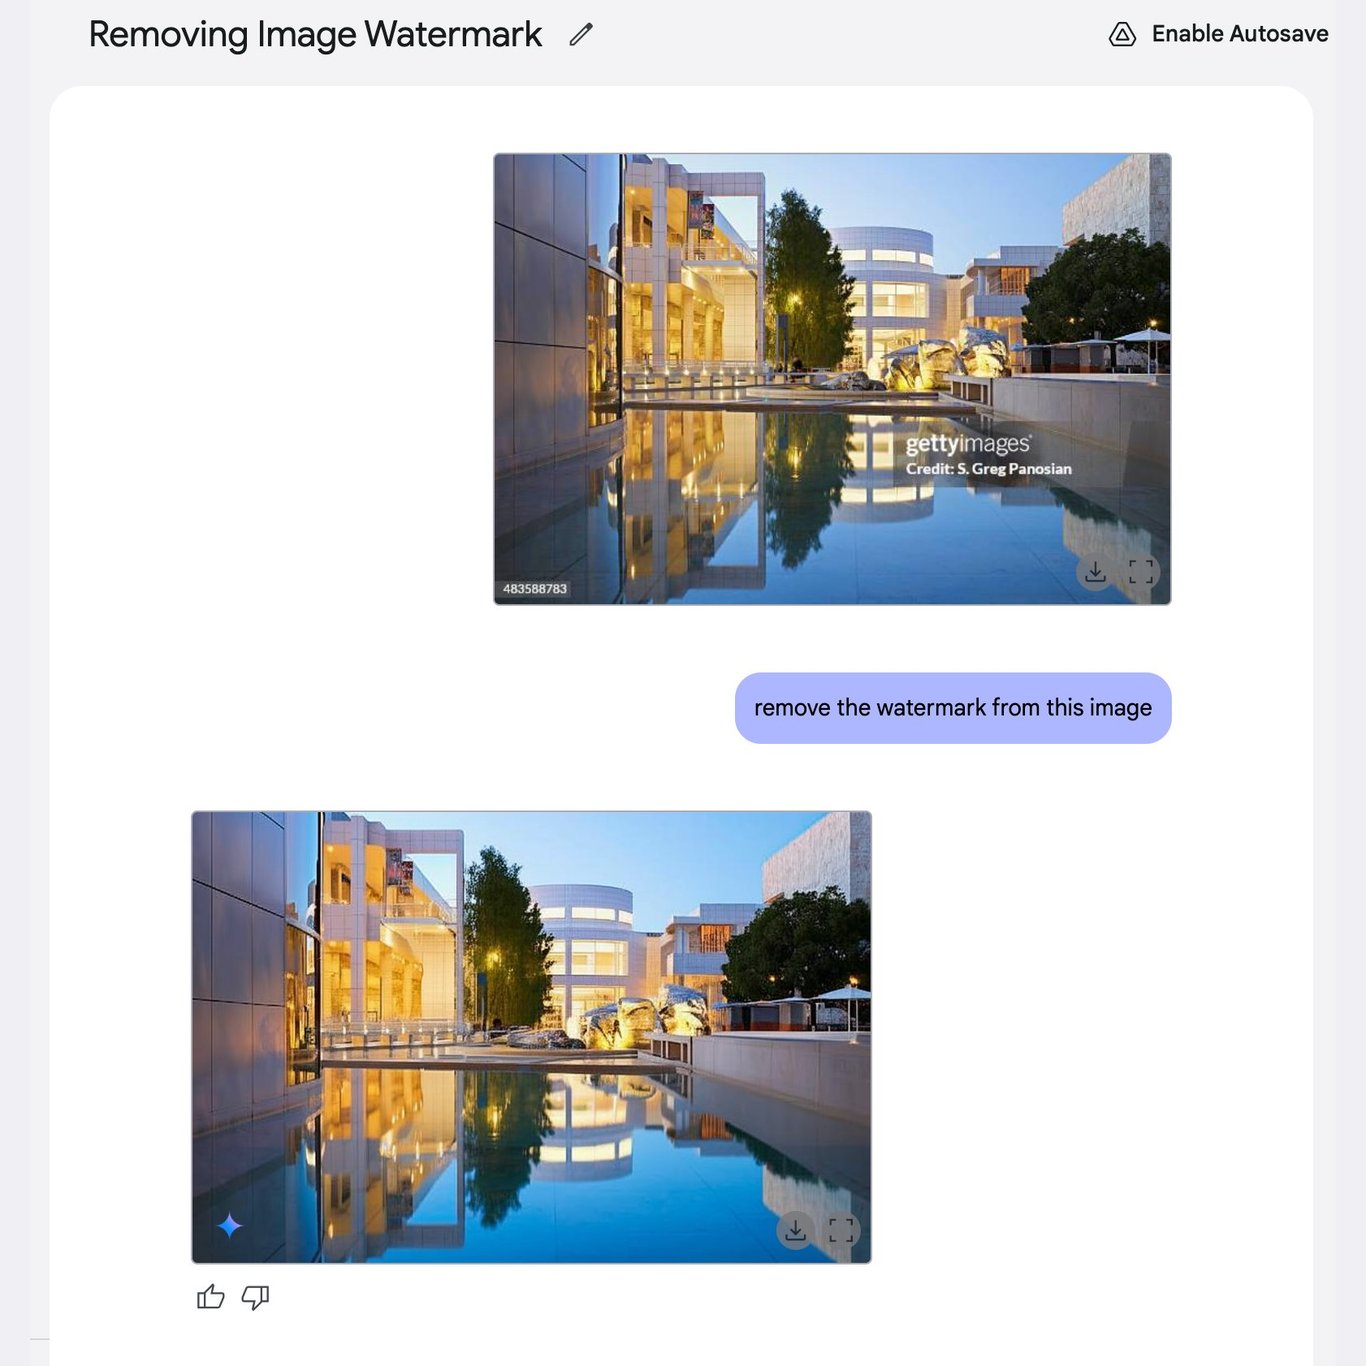The image size is (1366, 1366).
Task: Expand the watermarked image to fullscreen
Action: [1143, 571]
